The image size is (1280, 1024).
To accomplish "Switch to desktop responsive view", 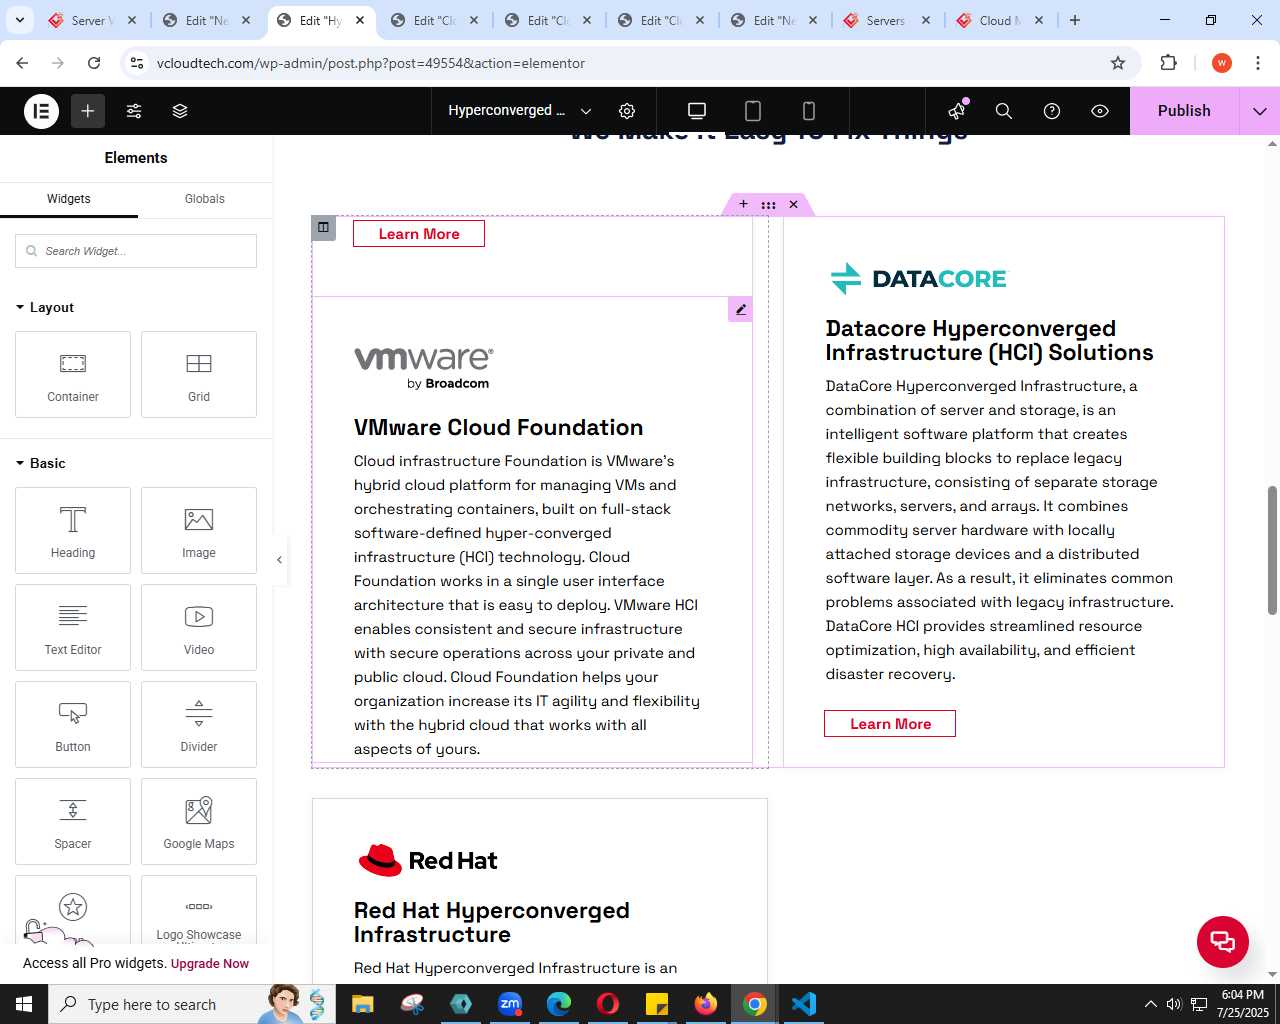I will pyautogui.click(x=697, y=111).
